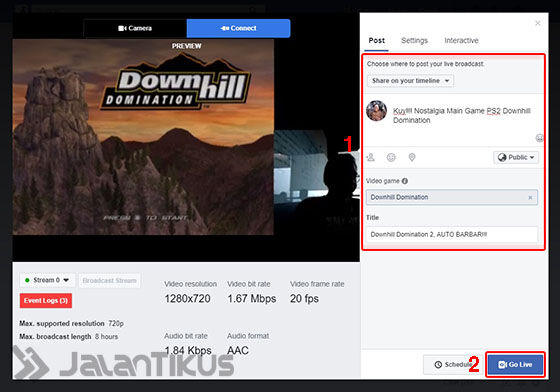This screenshot has height=392, width=560.
Task: Click the feeling/activity smiley icon
Action: click(391, 157)
